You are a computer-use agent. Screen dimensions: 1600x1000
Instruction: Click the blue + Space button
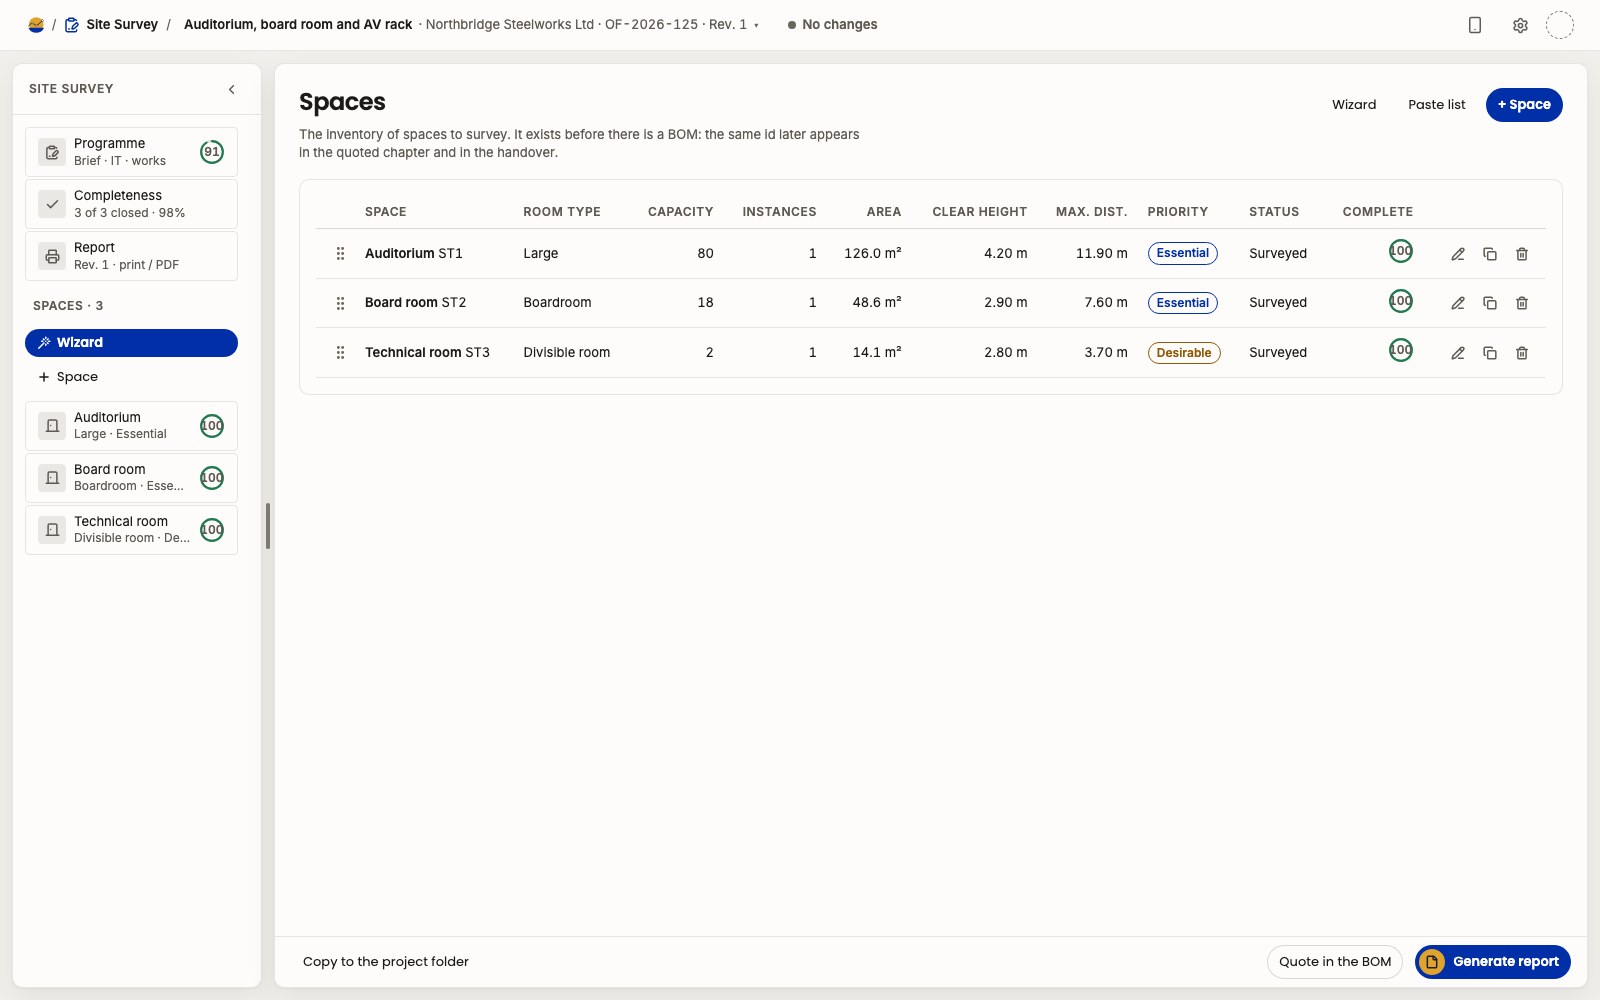[1524, 105]
